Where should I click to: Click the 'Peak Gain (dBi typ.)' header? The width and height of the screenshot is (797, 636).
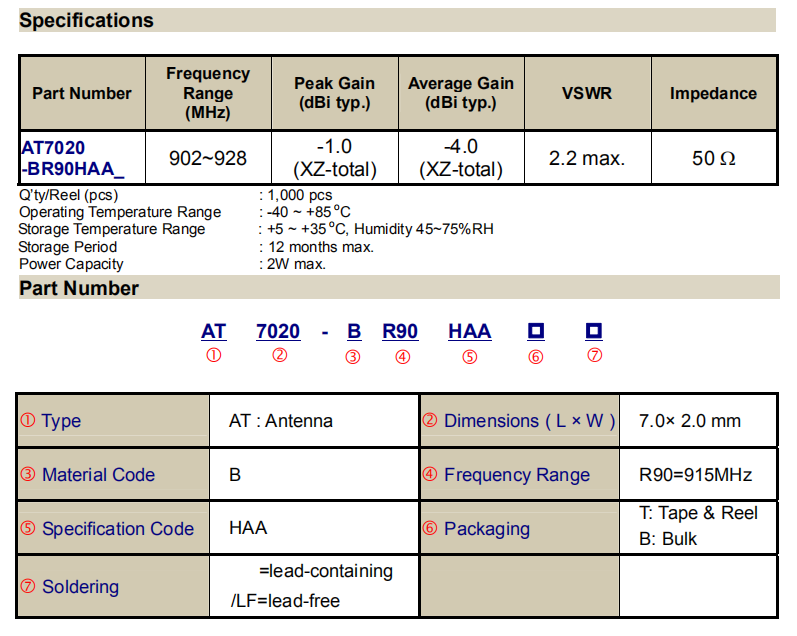pos(334,93)
